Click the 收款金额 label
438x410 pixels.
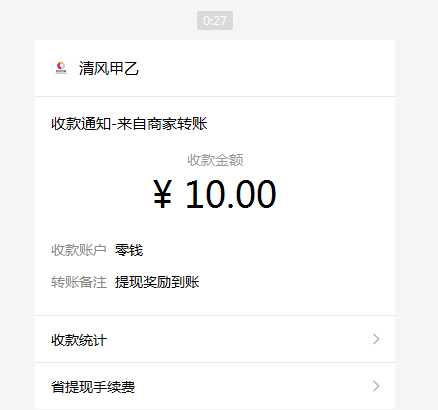point(215,160)
